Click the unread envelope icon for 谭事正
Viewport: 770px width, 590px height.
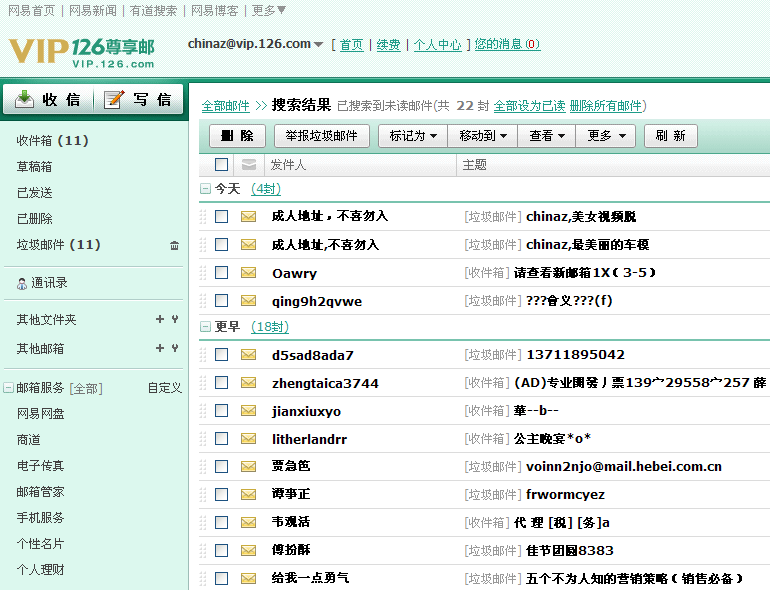click(x=248, y=495)
